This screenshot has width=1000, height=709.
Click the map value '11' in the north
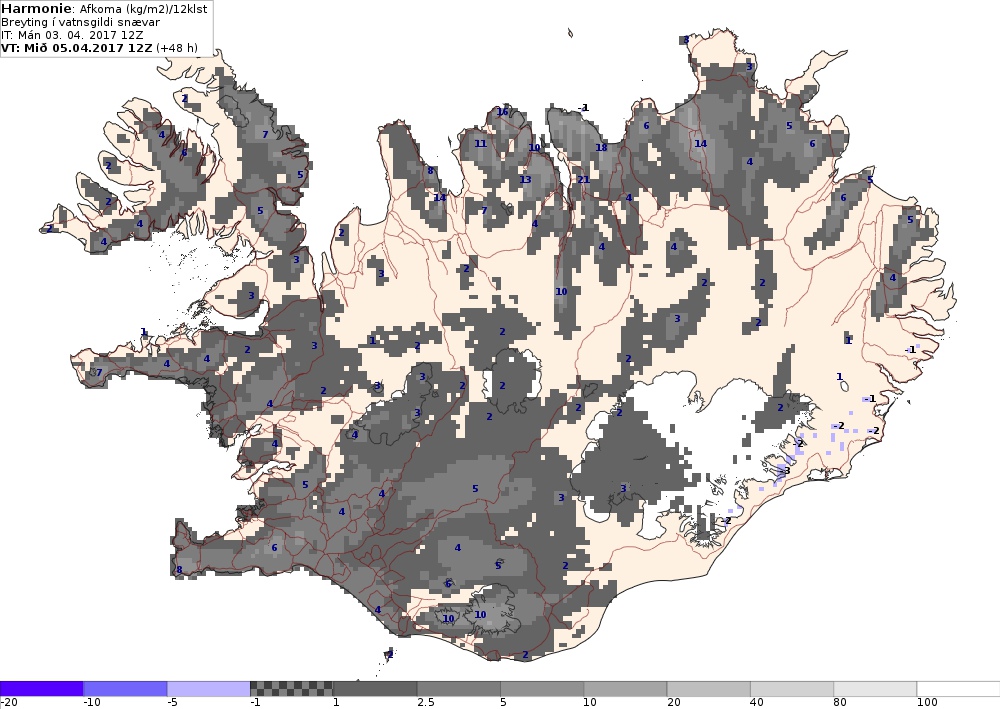click(480, 144)
